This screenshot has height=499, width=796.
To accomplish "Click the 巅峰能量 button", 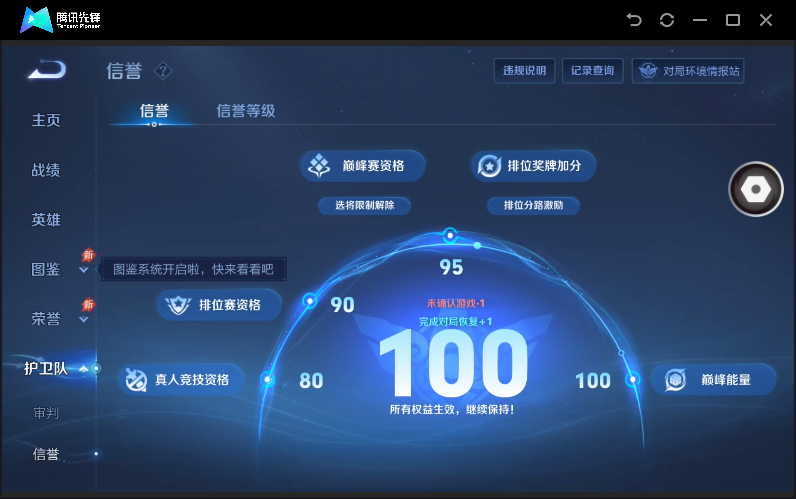I will (x=713, y=380).
